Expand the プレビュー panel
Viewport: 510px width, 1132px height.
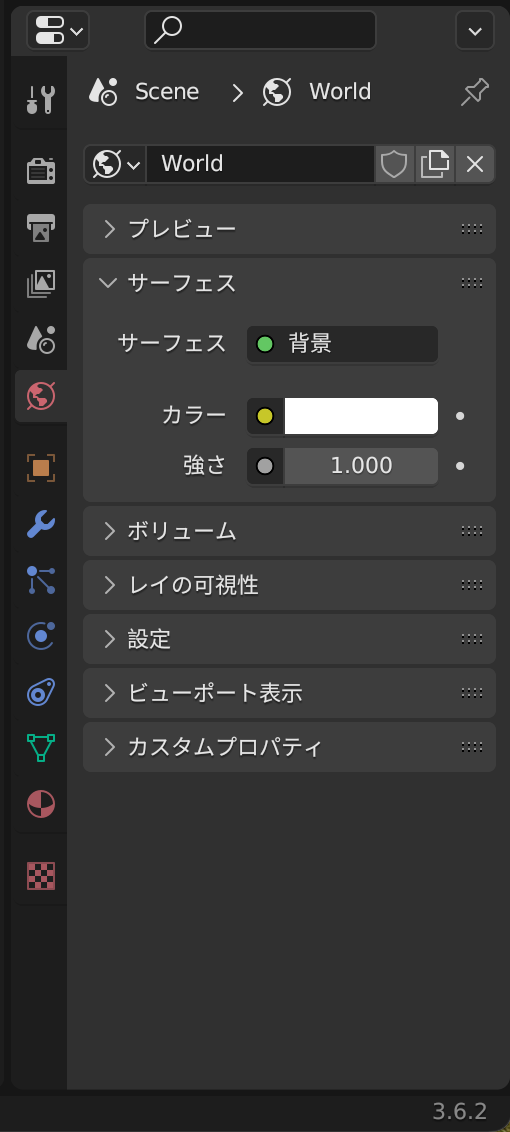pyautogui.click(x=289, y=229)
